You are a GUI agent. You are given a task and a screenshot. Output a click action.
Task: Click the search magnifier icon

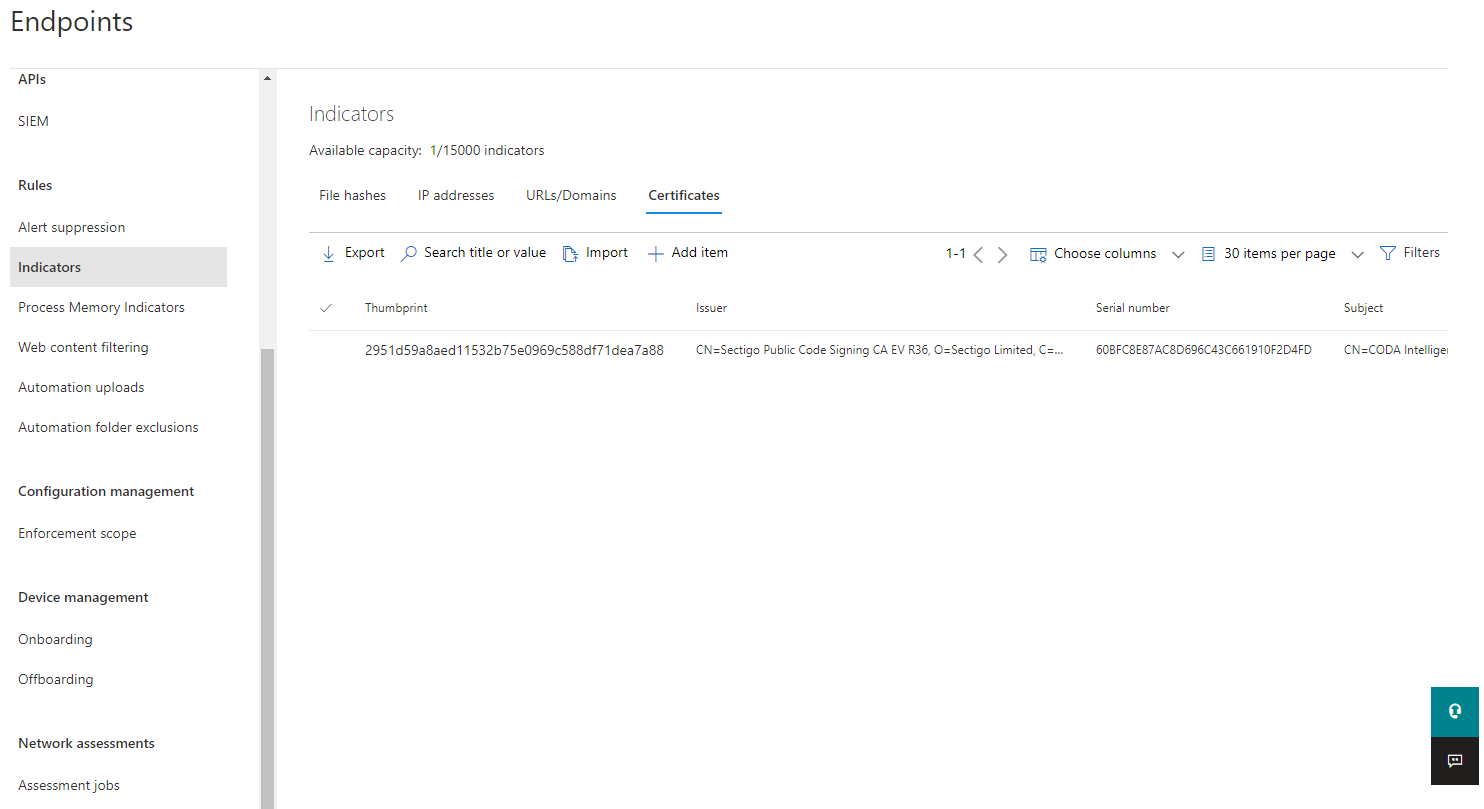pos(408,253)
